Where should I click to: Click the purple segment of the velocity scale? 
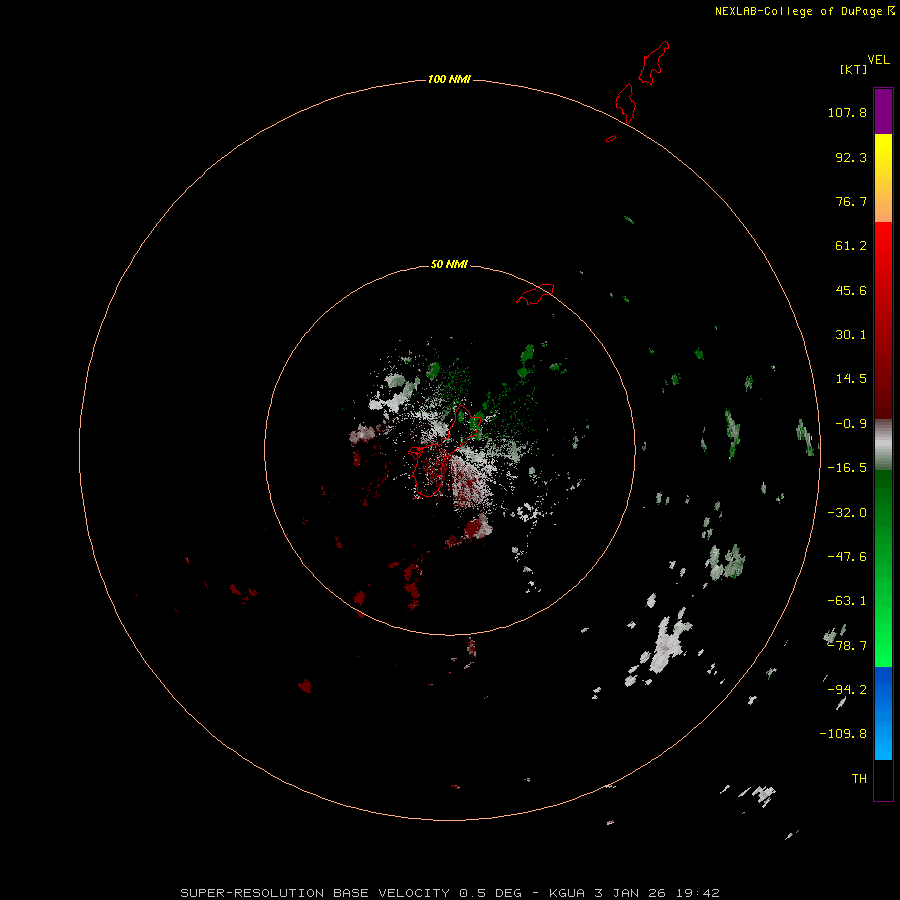[883, 111]
